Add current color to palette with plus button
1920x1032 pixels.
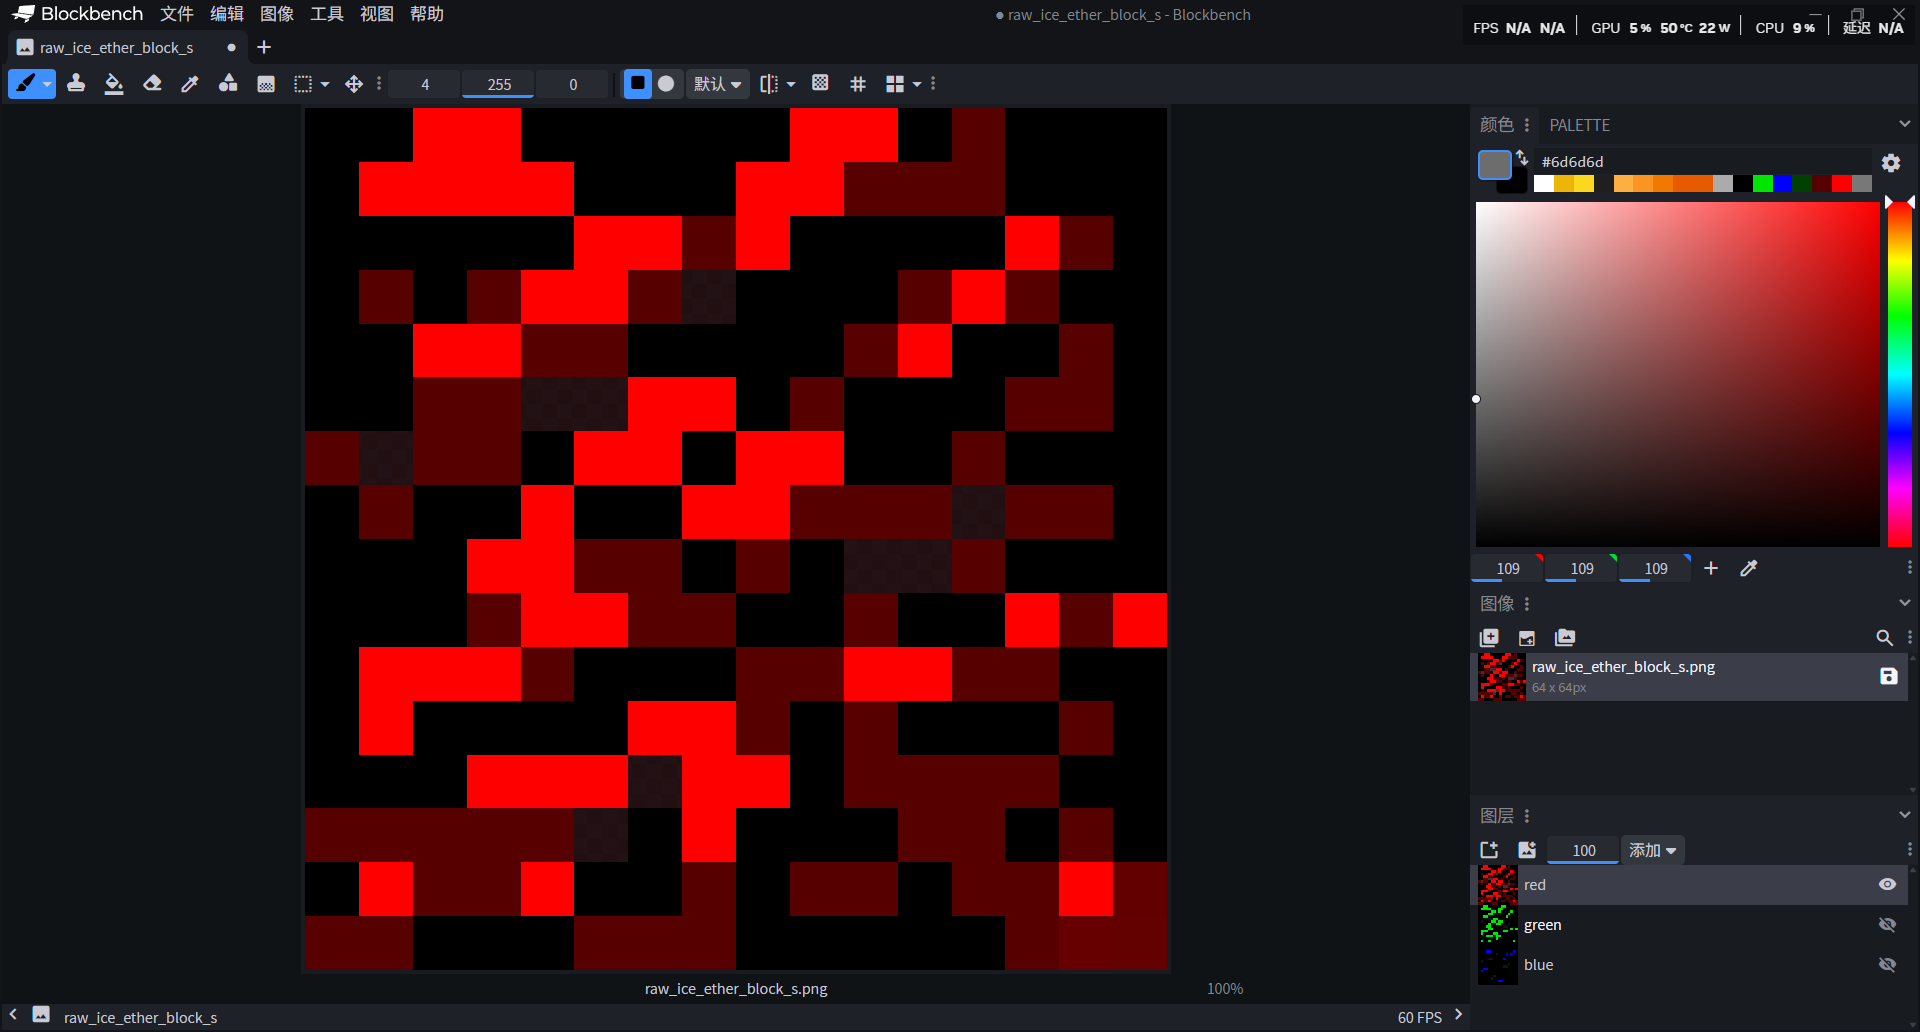(1711, 568)
